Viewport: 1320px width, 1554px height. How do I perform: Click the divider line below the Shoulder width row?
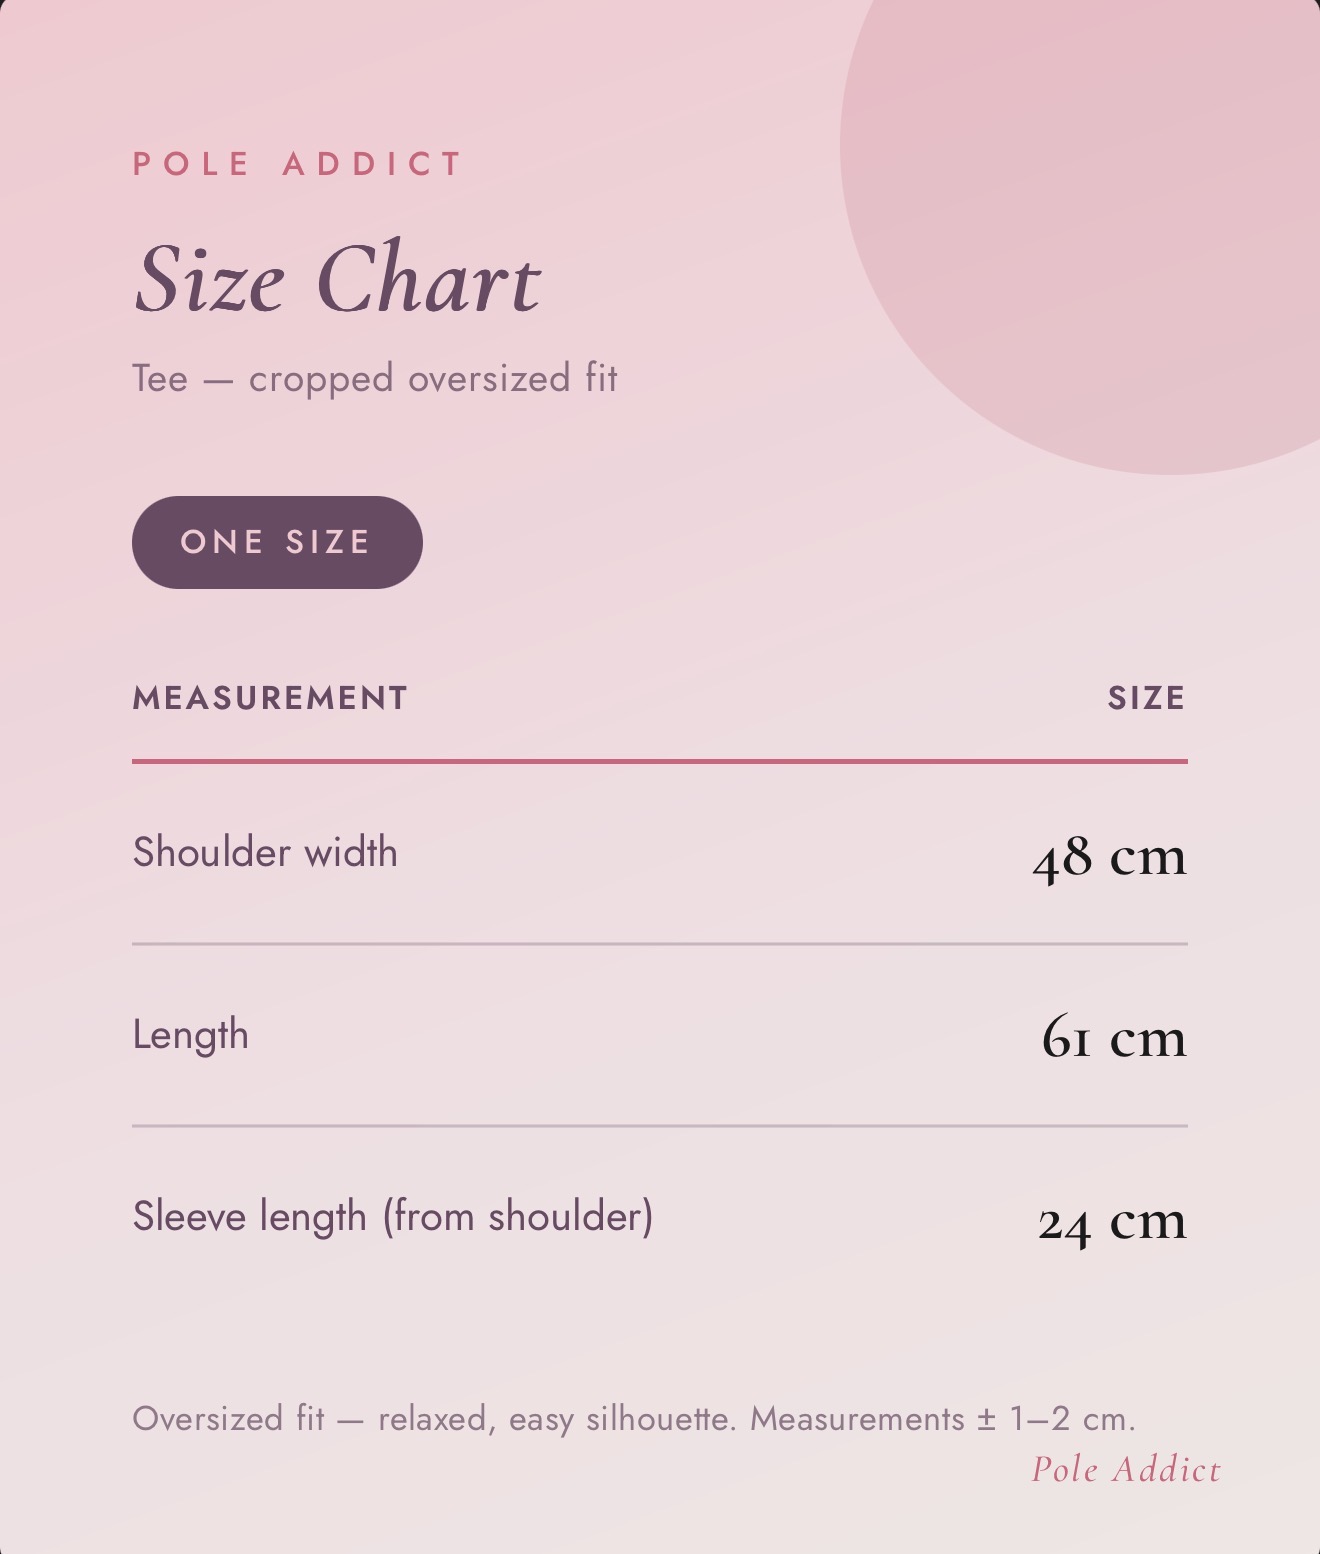[x=660, y=943]
